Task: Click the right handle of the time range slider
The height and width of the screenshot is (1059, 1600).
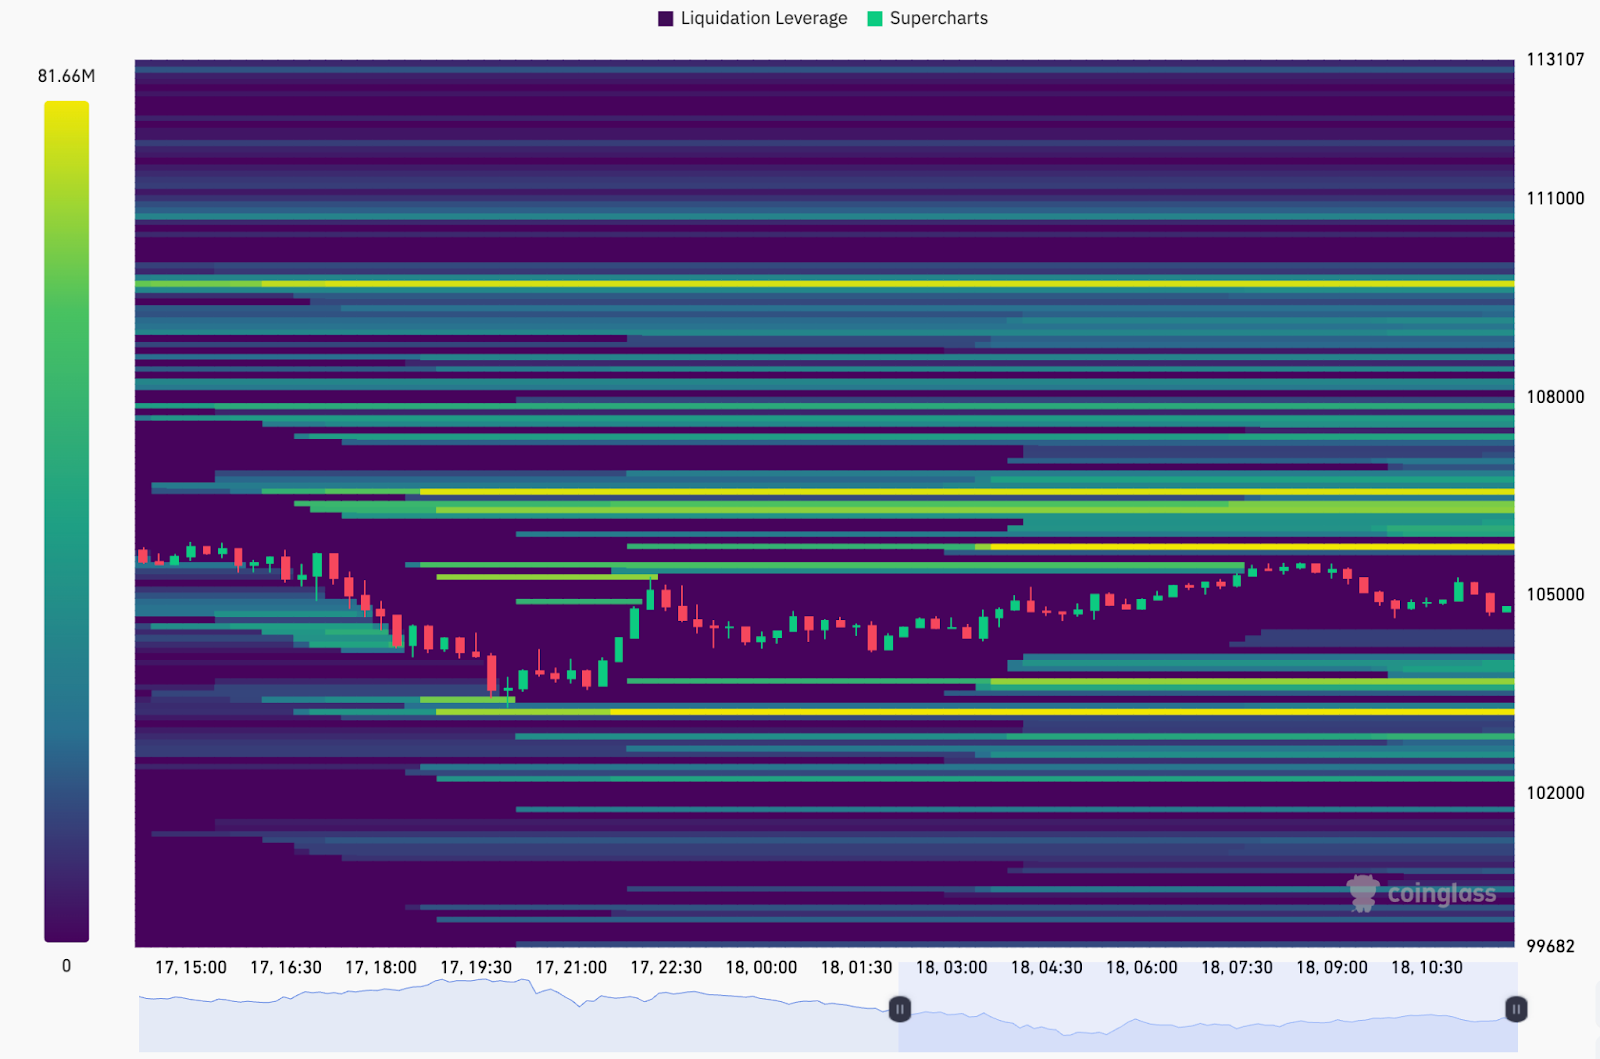Action: [x=1516, y=1009]
